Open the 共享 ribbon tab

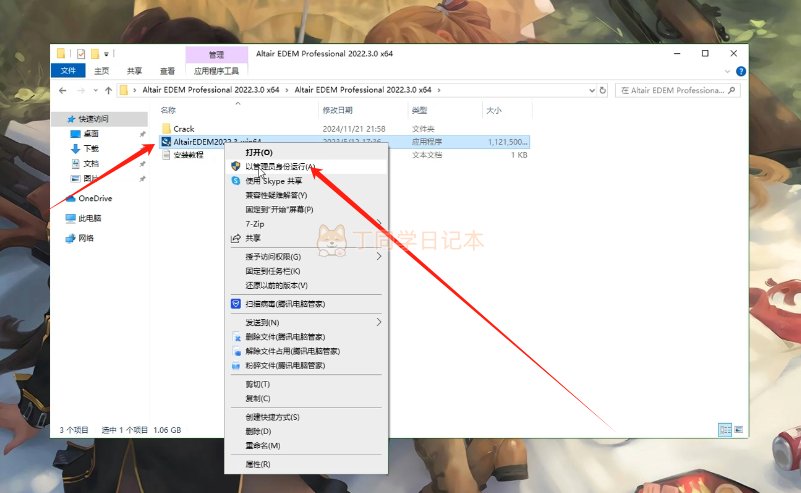(x=134, y=71)
